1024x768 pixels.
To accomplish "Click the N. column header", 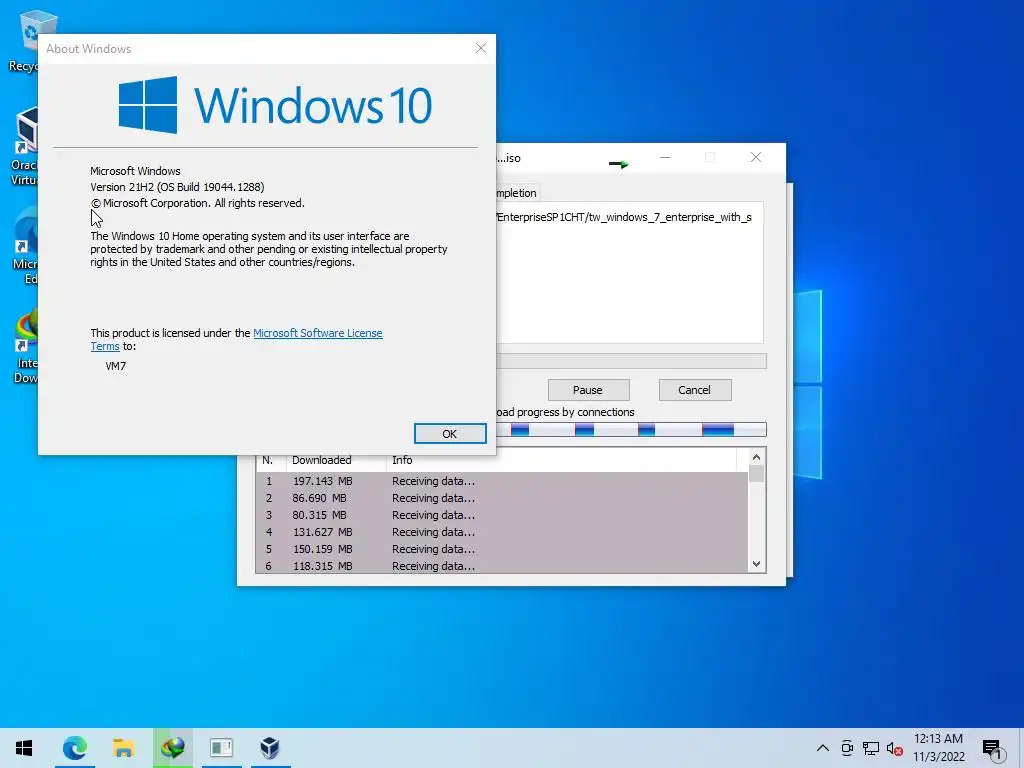I will click(271, 460).
